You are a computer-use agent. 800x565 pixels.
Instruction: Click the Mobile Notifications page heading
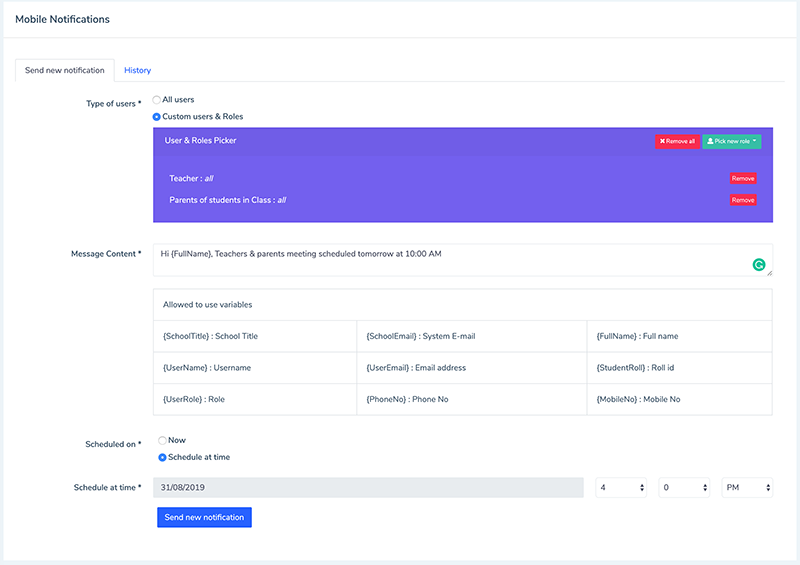tap(62, 19)
